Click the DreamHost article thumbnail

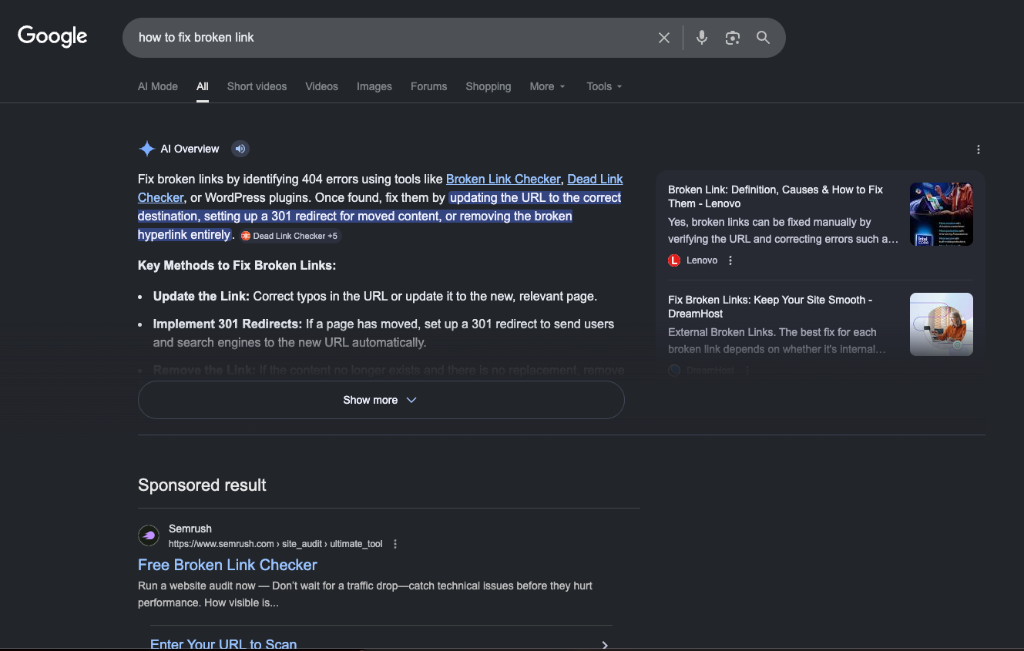point(941,324)
